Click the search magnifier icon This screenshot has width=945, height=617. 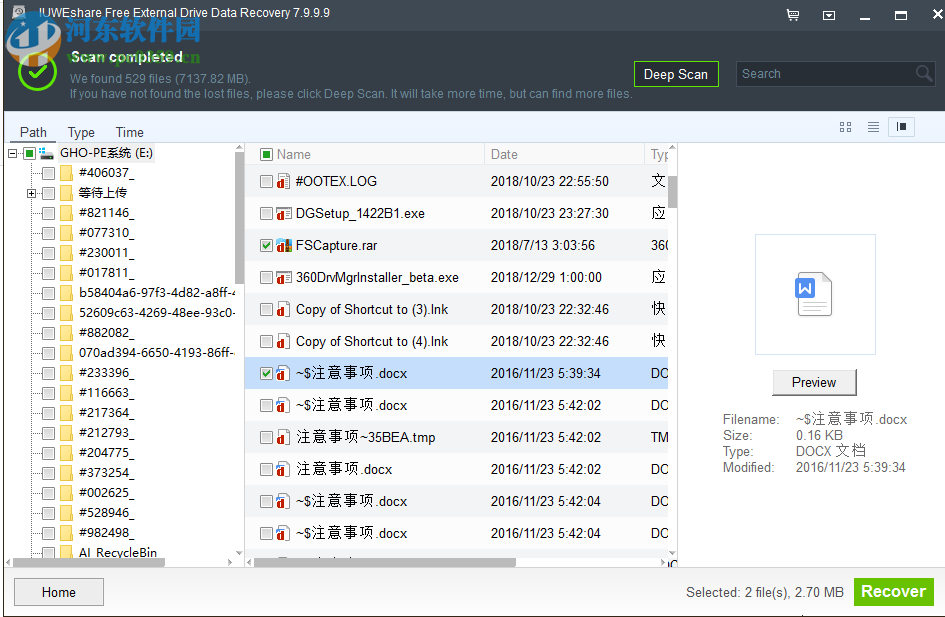tap(925, 73)
